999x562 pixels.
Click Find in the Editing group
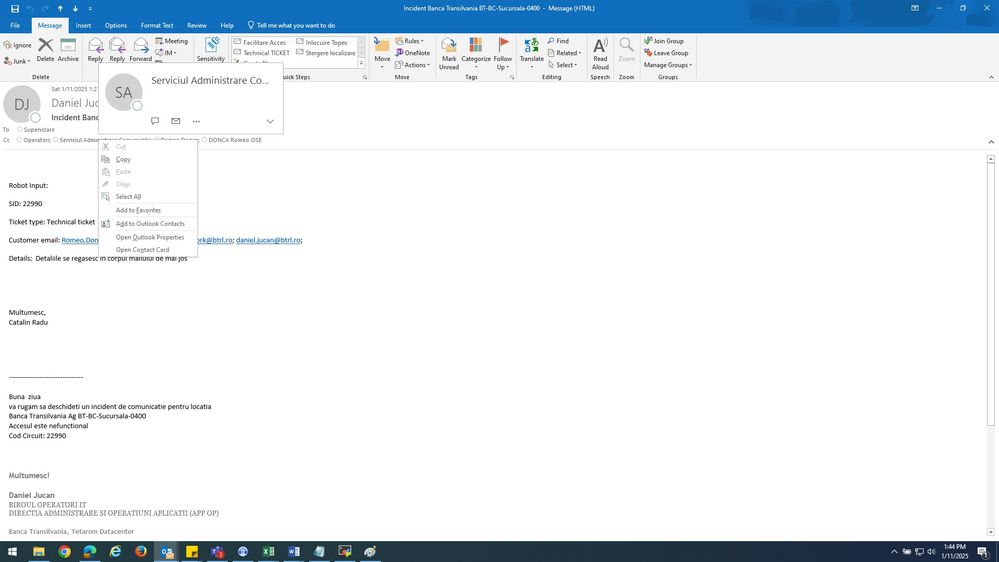[x=558, y=41]
